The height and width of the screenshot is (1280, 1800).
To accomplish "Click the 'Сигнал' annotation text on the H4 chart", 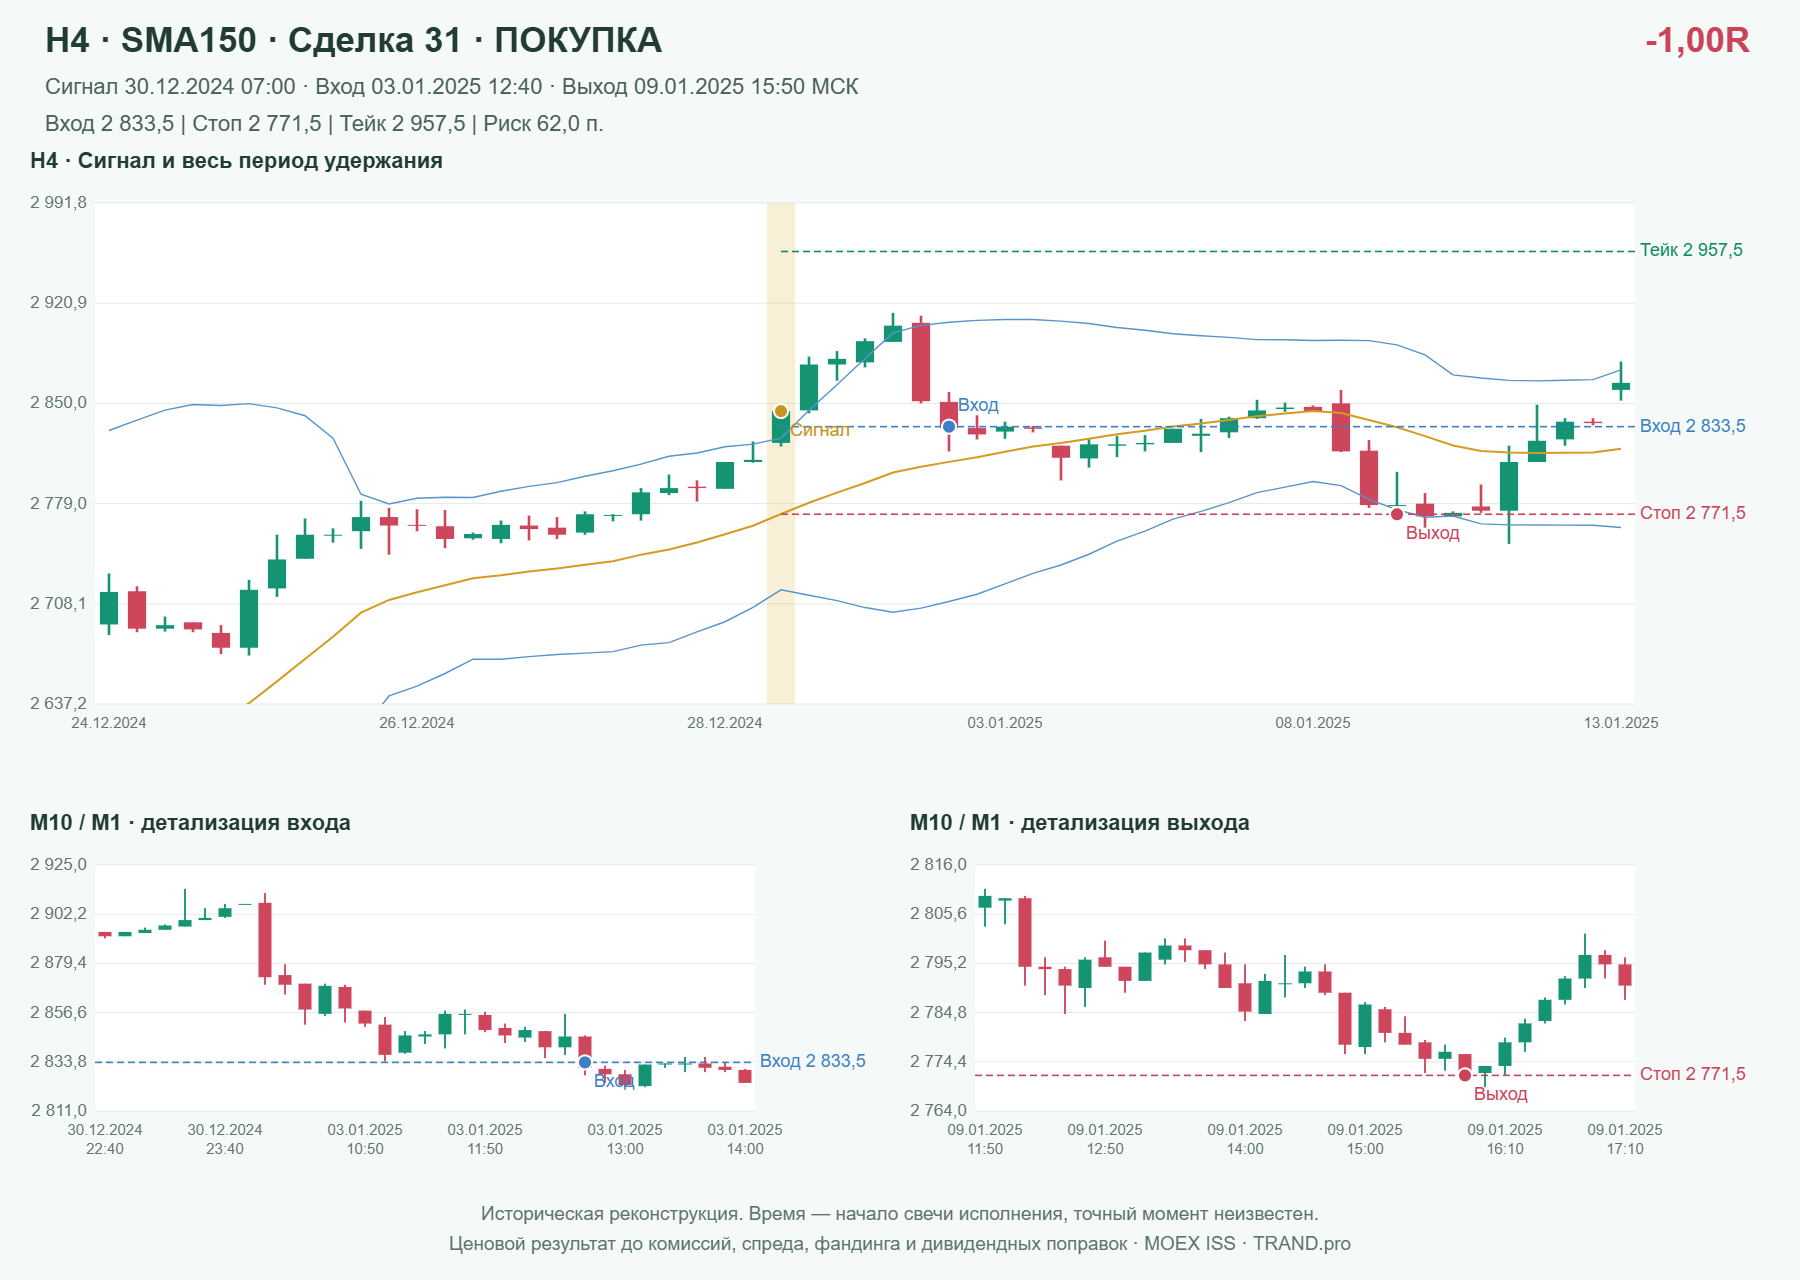I will click(821, 430).
